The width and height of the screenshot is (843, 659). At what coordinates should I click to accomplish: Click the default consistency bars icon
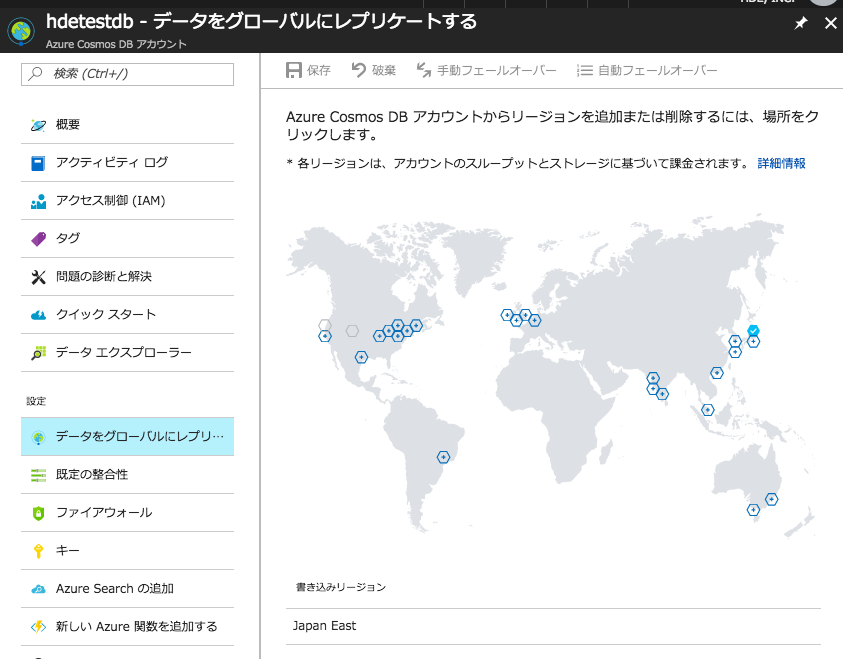[x=38, y=475]
